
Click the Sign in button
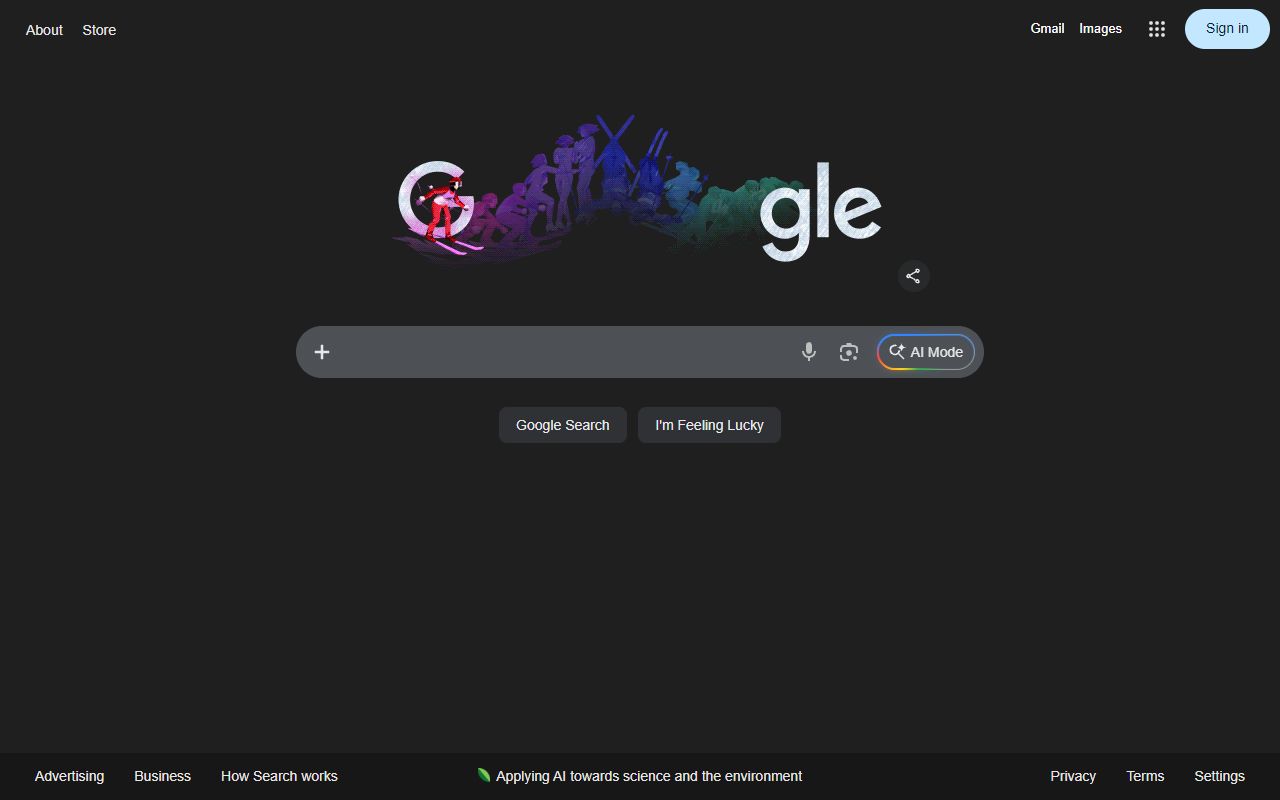pyautogui.click(x=1227, y=29)
